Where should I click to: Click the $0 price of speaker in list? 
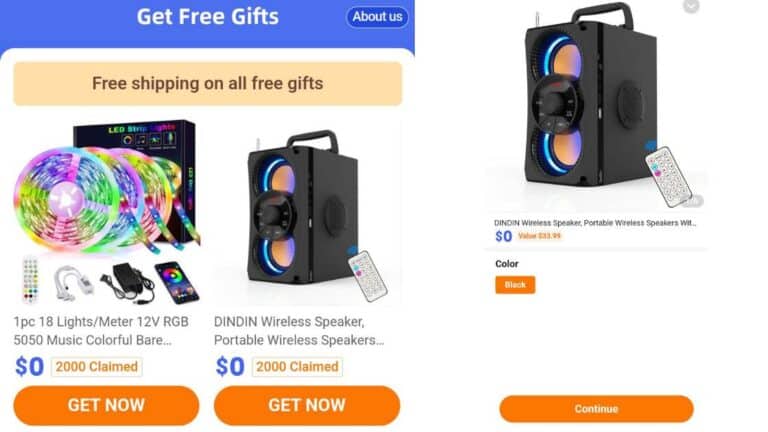click(x=230, y=367)
